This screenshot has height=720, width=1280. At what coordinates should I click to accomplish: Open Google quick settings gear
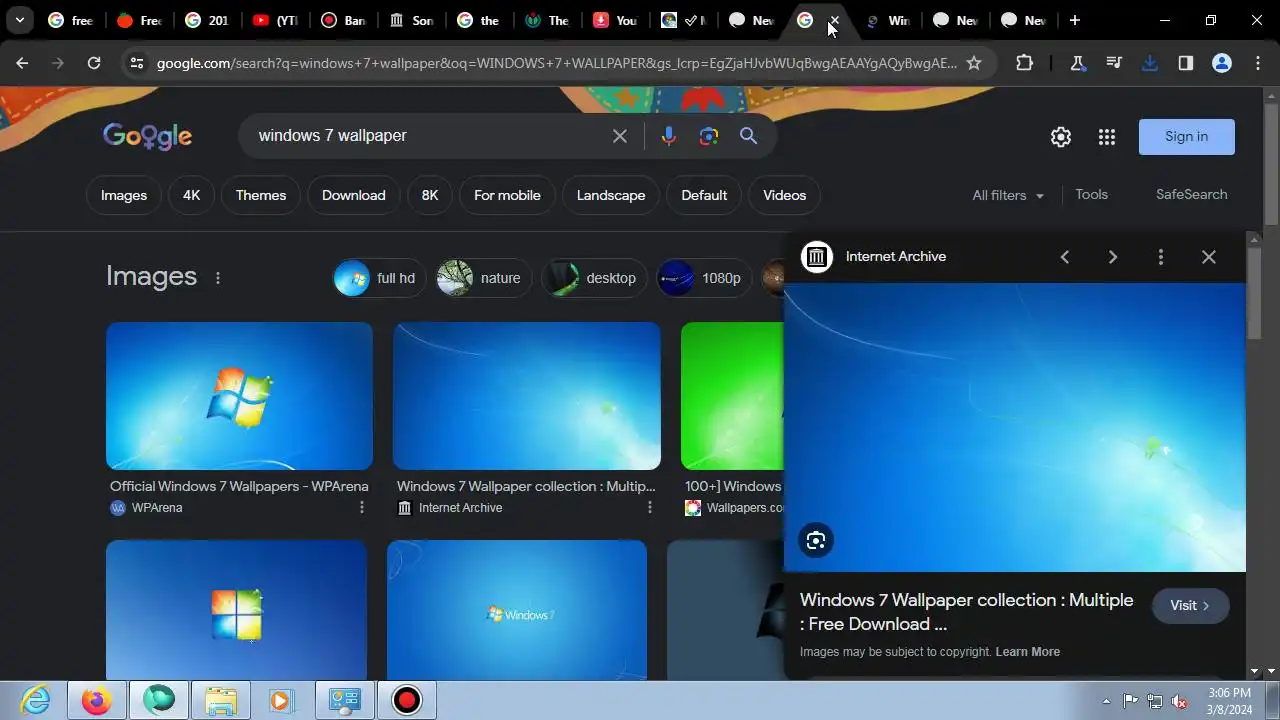click(x=1061, y=137)
